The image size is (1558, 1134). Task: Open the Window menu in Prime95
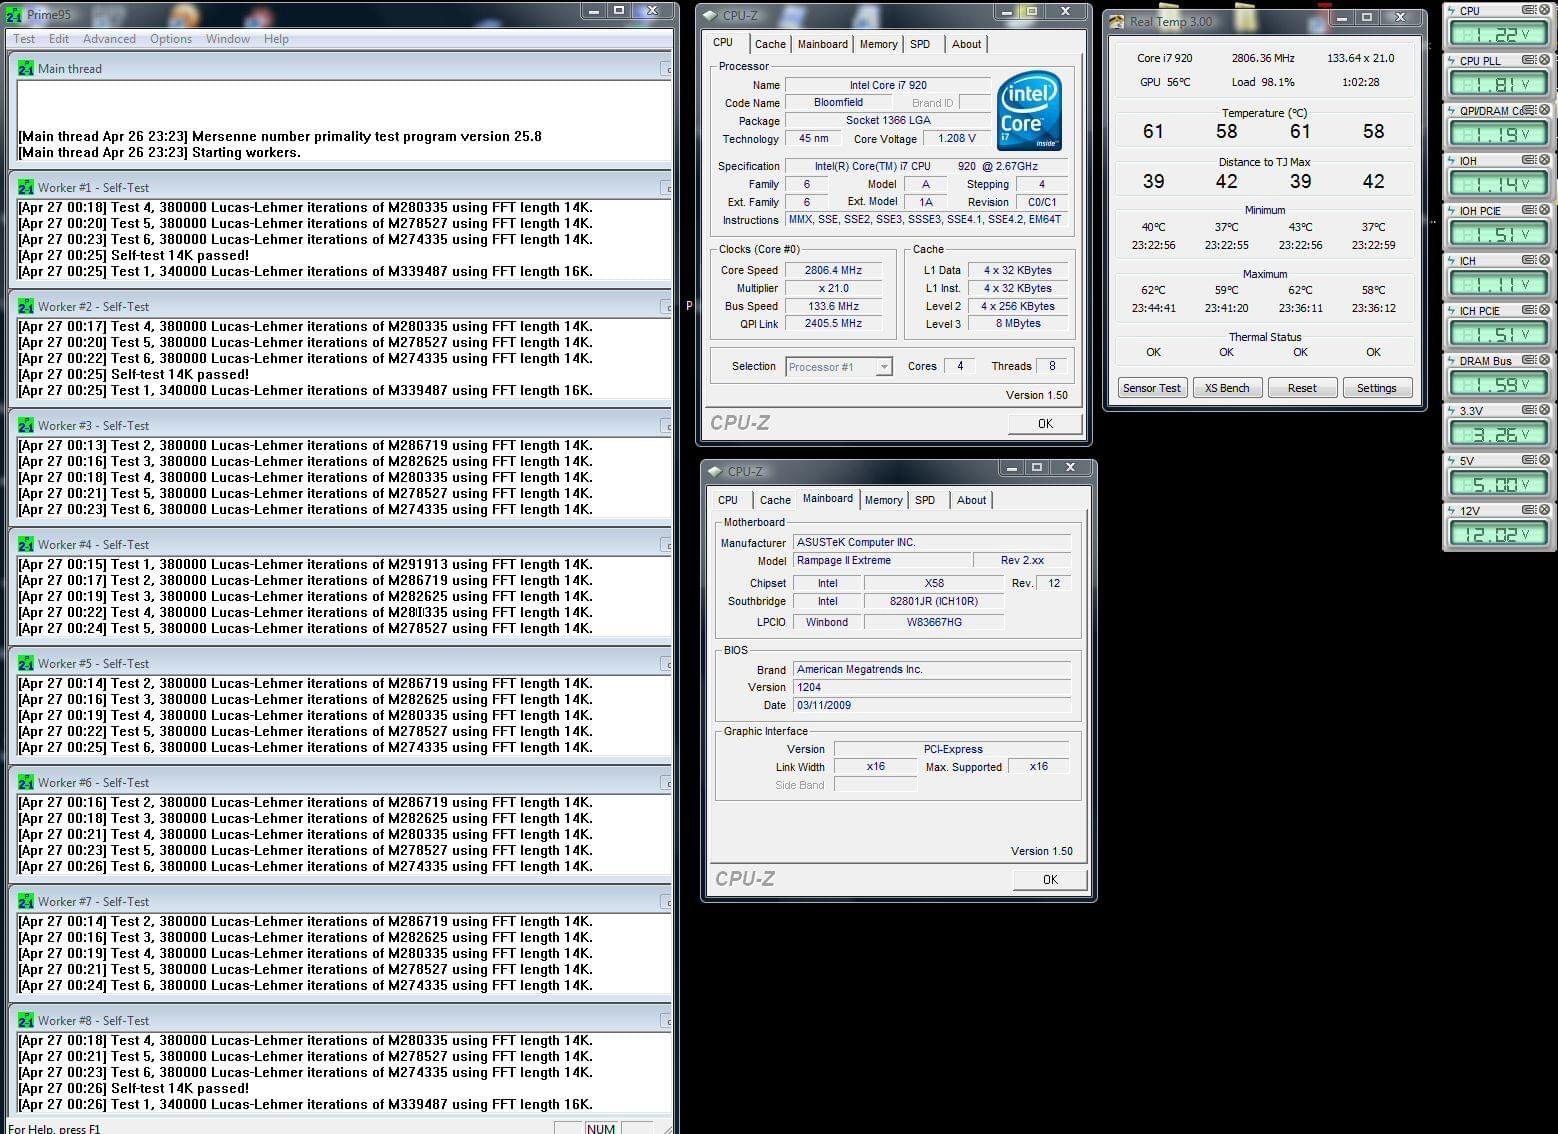click(228, 39)
